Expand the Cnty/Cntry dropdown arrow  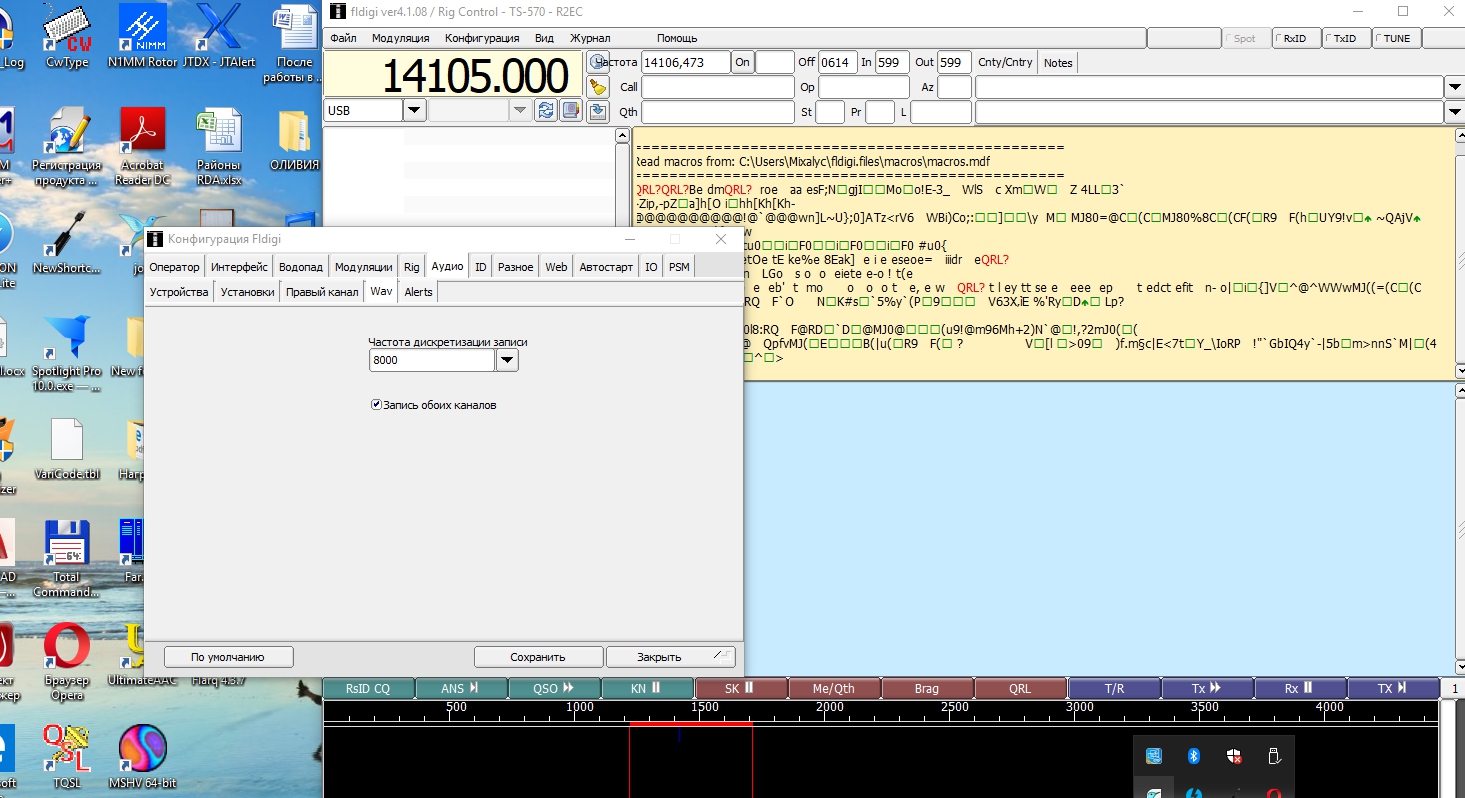tap(1454, 87)
